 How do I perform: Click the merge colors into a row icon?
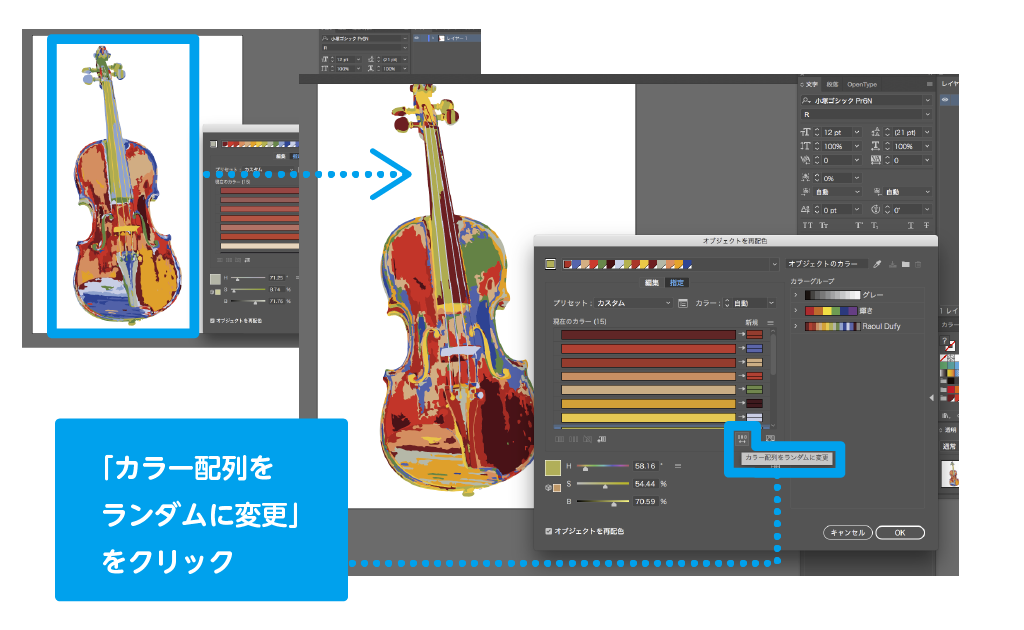point(560,439)
